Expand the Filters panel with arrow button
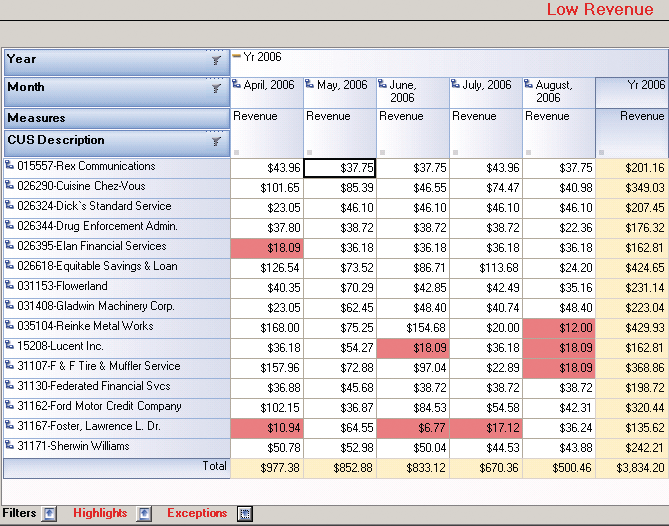The image size is (669, 526). pos(49,513)
